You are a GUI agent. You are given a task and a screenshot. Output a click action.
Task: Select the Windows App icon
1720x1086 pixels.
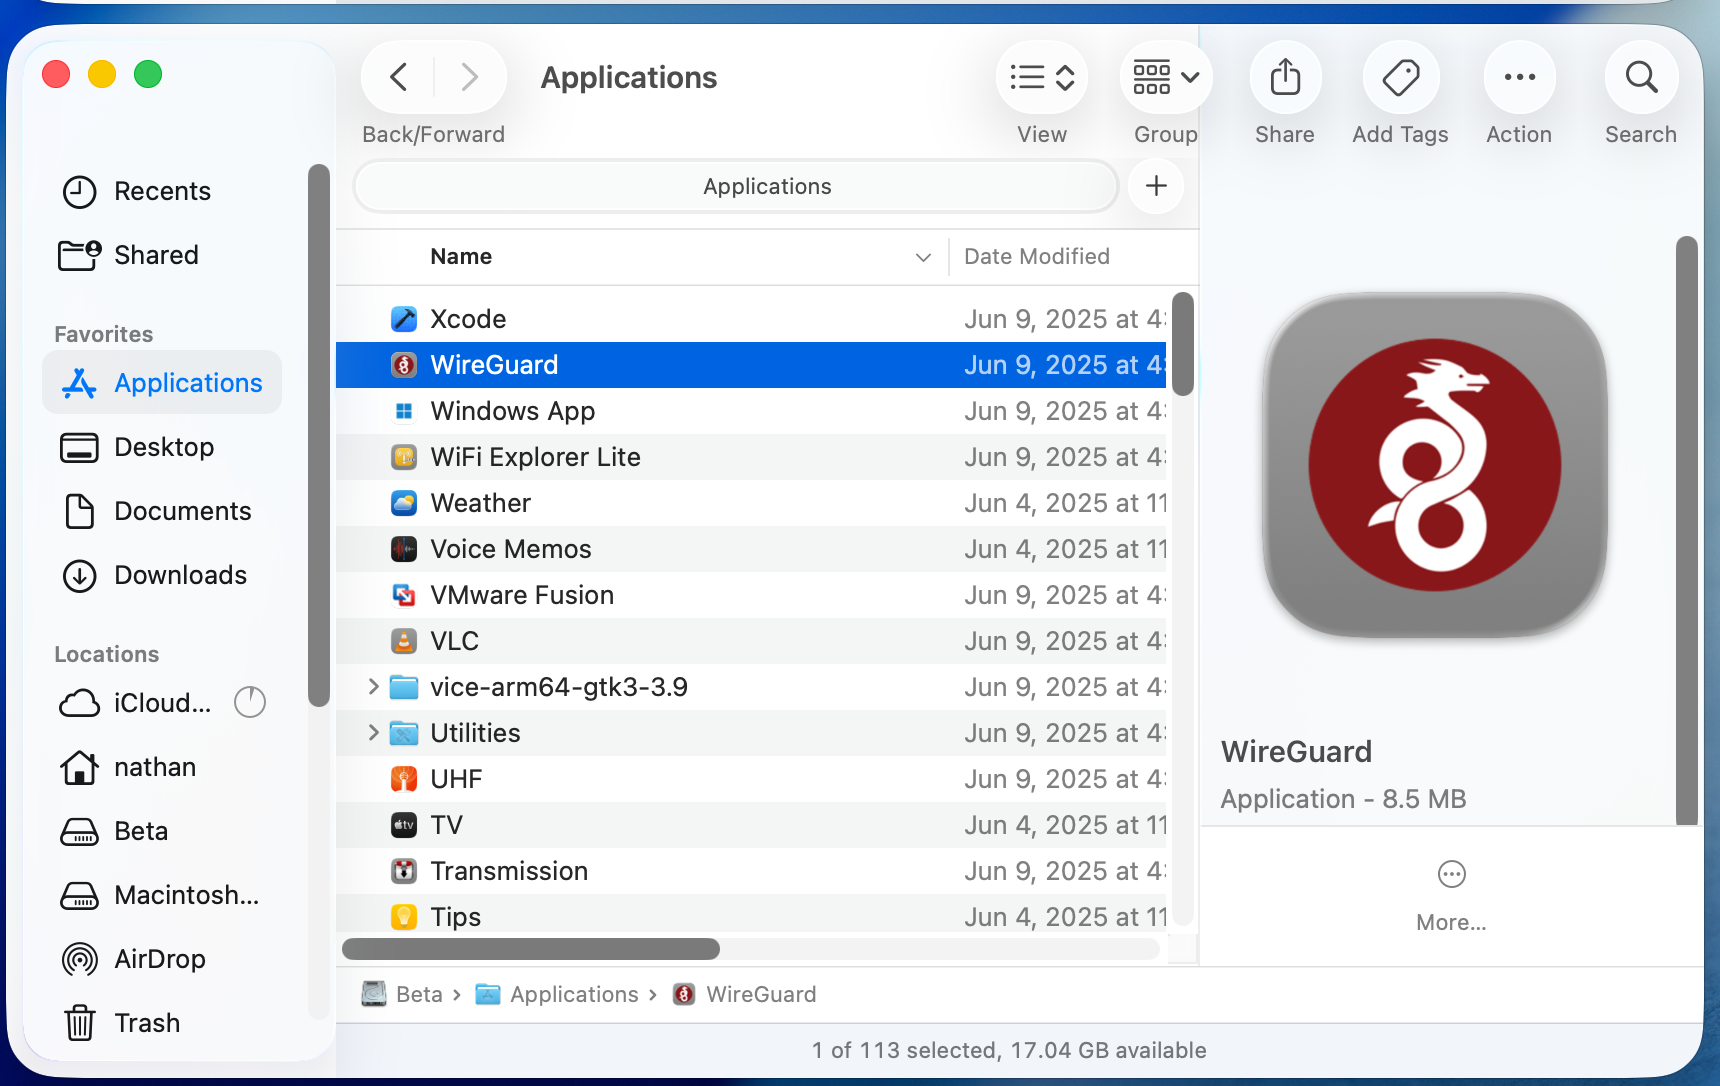(404, 411)
